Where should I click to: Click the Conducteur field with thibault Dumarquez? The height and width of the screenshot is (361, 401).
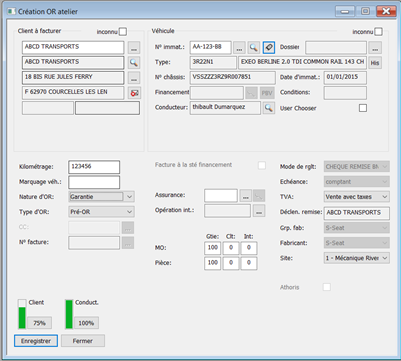[225, 108]
